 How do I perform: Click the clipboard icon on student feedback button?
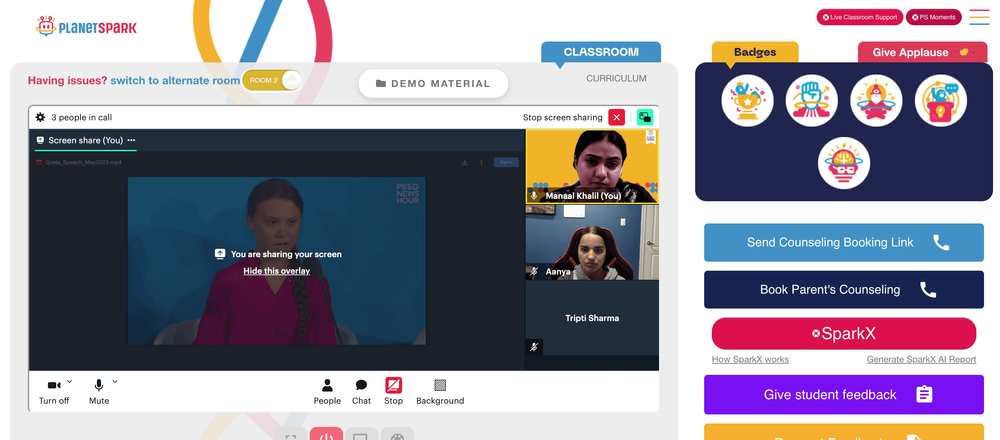[x=924, y=395]
